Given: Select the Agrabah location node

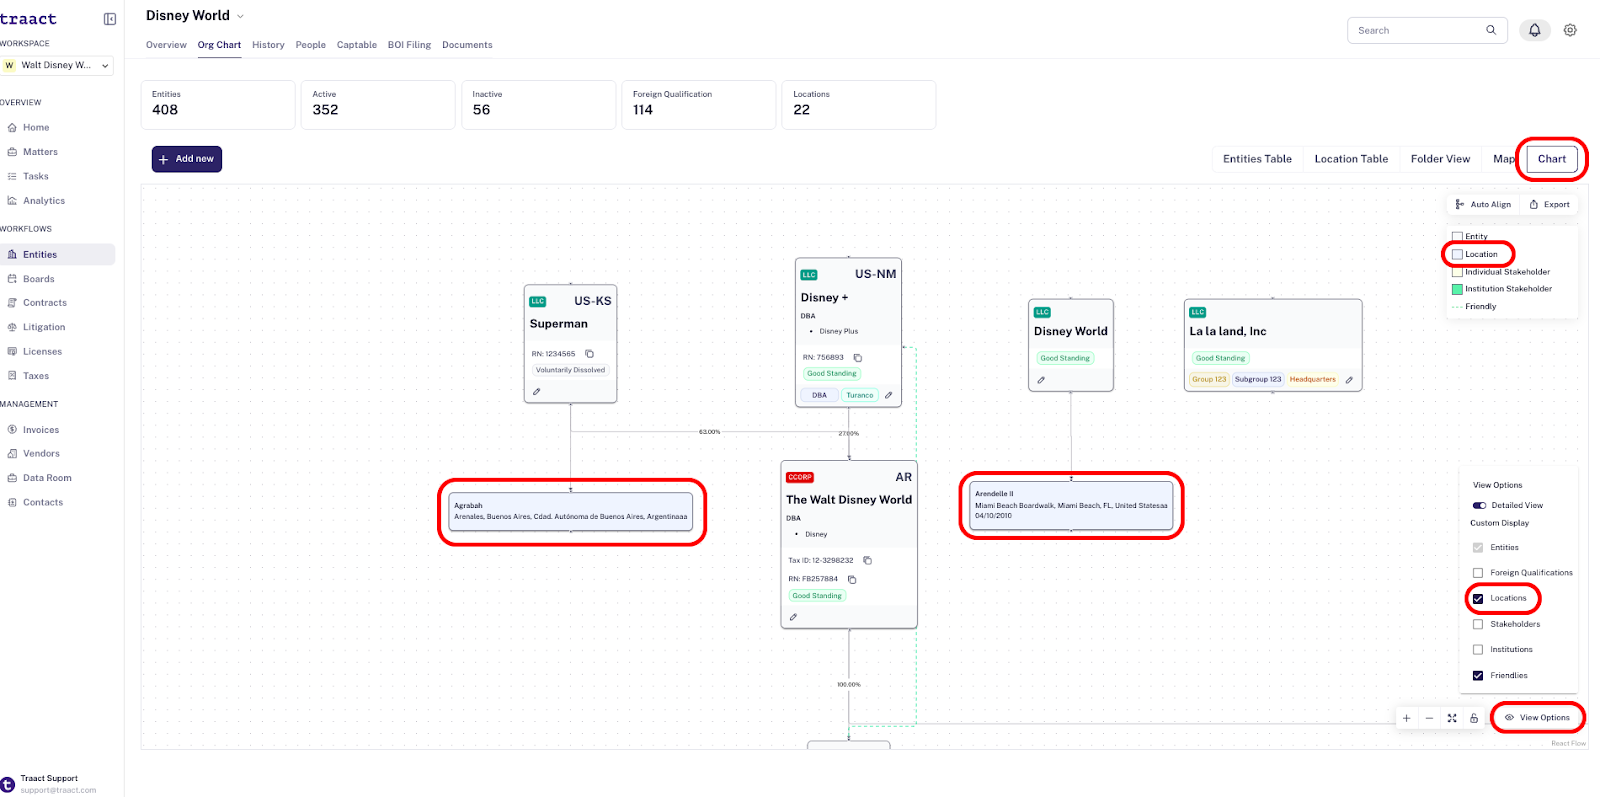Looking at the screenshot, I should [571, 512].
